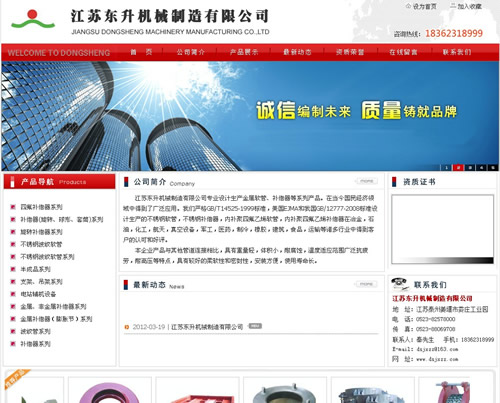Click the telephone icon beside 联系我们 panel
This screenshot has height=403, width=500.
point(400,284)
